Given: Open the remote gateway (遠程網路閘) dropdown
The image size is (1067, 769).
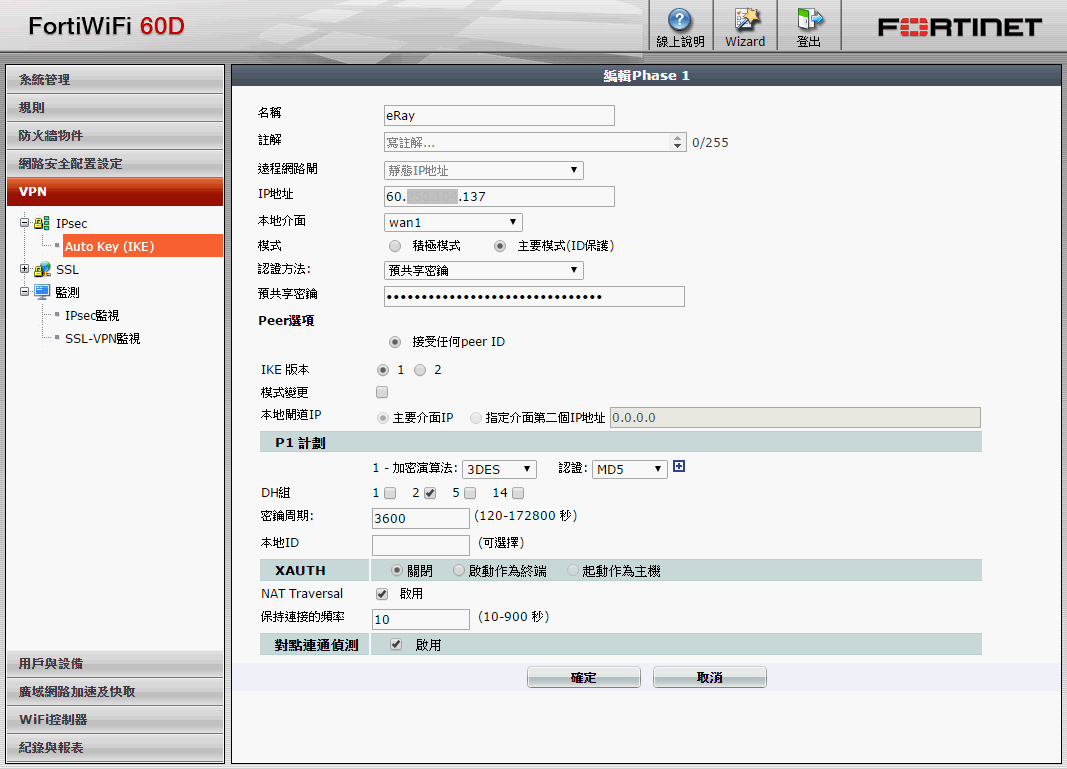Looking at the screenshot, I should click(x=484, y=170).
